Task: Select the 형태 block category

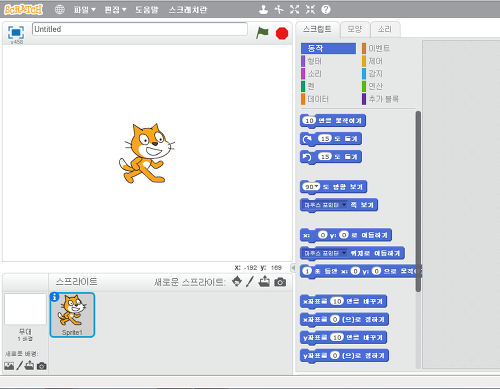Action: tap(328, 61)
